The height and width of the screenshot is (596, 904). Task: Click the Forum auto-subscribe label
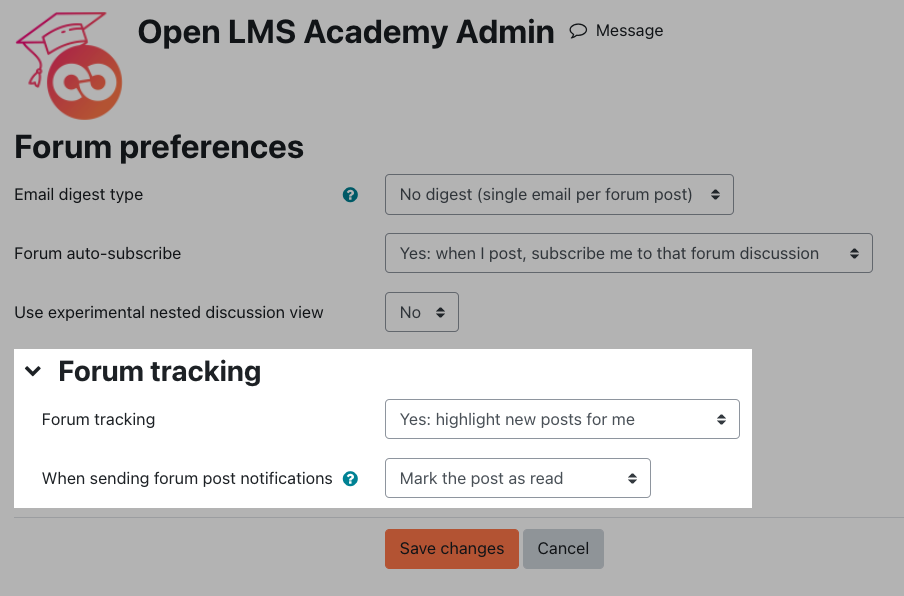[97, 254]
